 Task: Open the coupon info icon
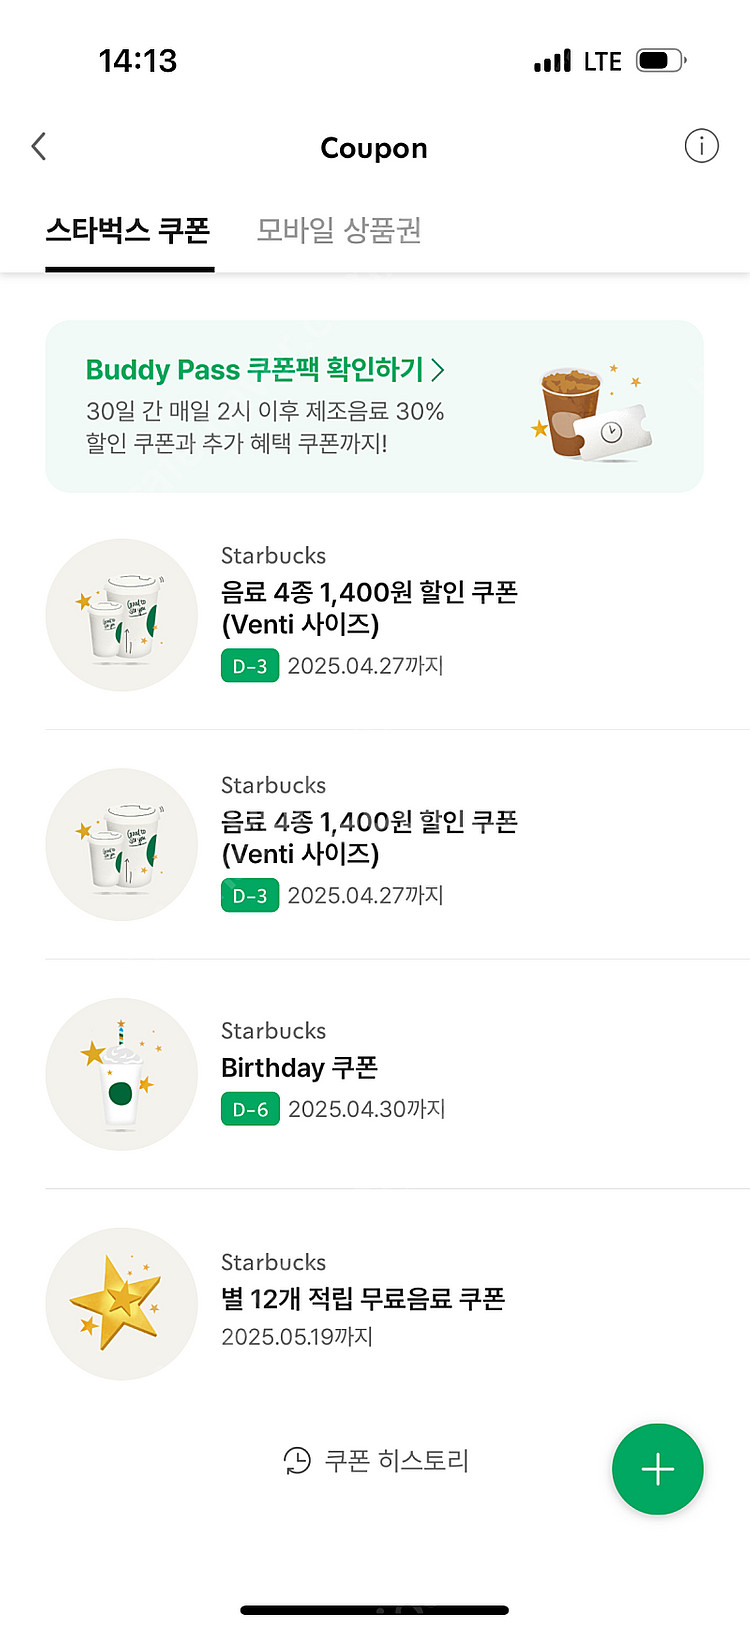coord(701,147)
